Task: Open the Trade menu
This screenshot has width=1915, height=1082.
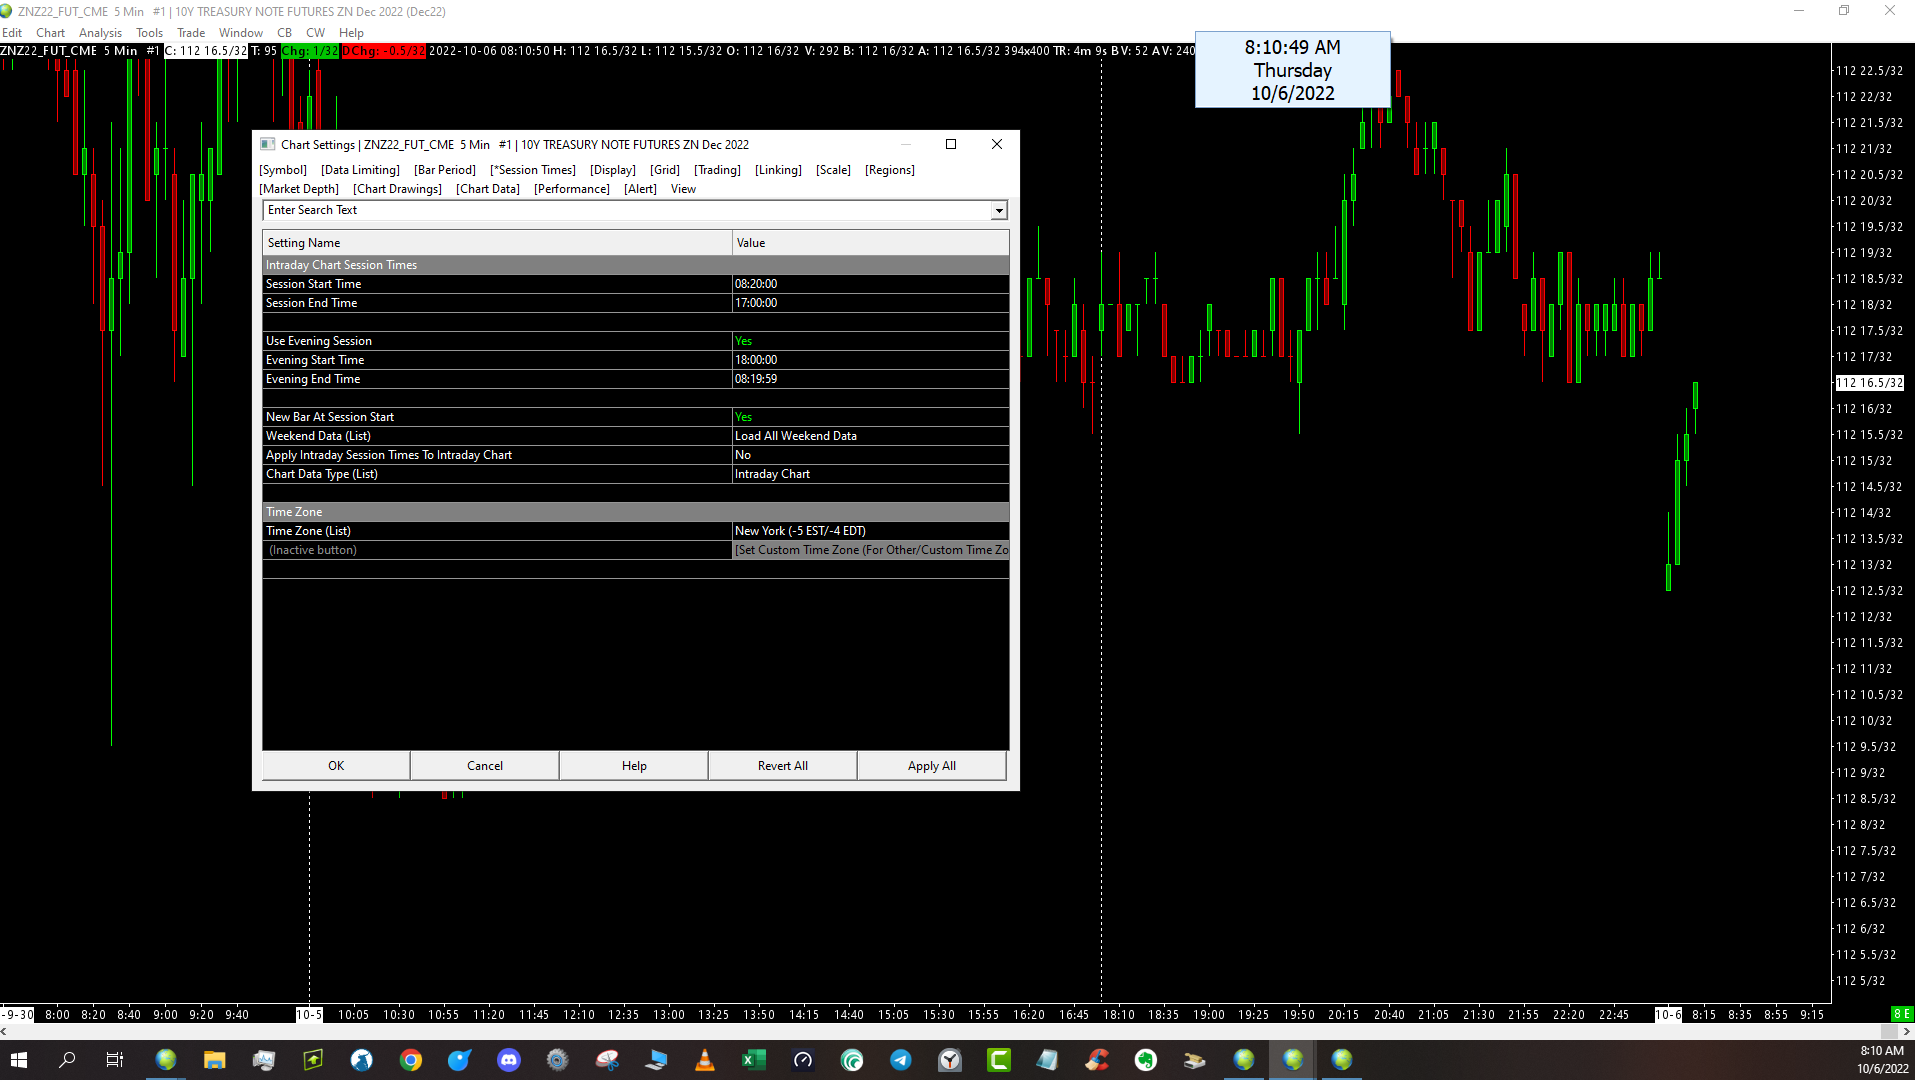Action: [191, 33]
